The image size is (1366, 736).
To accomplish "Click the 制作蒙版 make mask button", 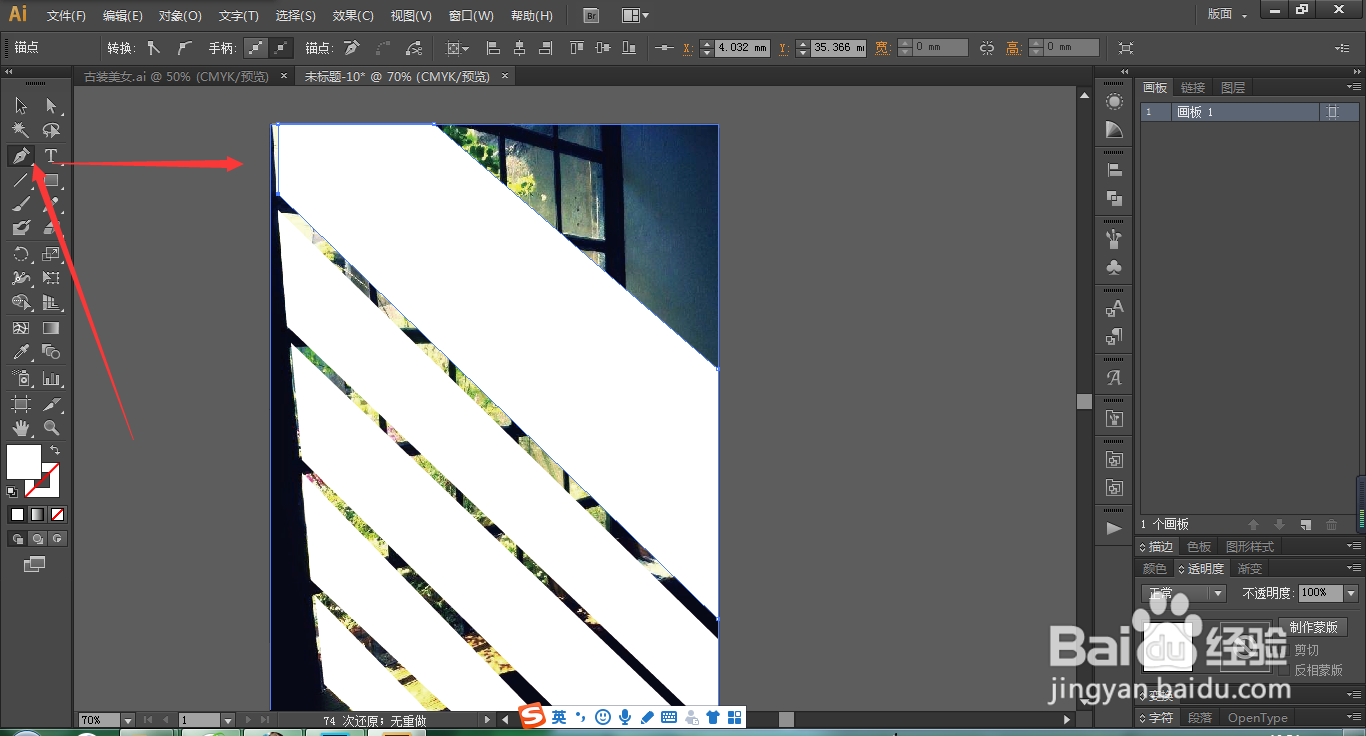I will 1313,627.
